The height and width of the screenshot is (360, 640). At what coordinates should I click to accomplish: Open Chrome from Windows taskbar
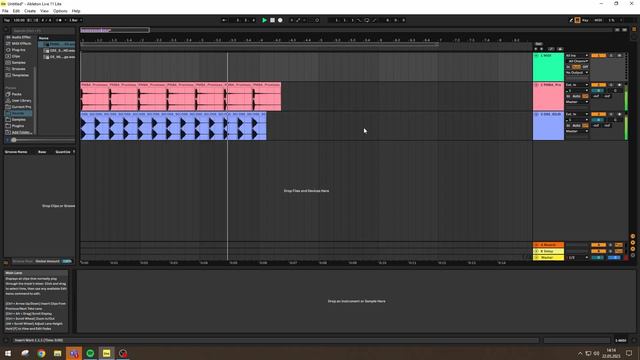[41, 353]
